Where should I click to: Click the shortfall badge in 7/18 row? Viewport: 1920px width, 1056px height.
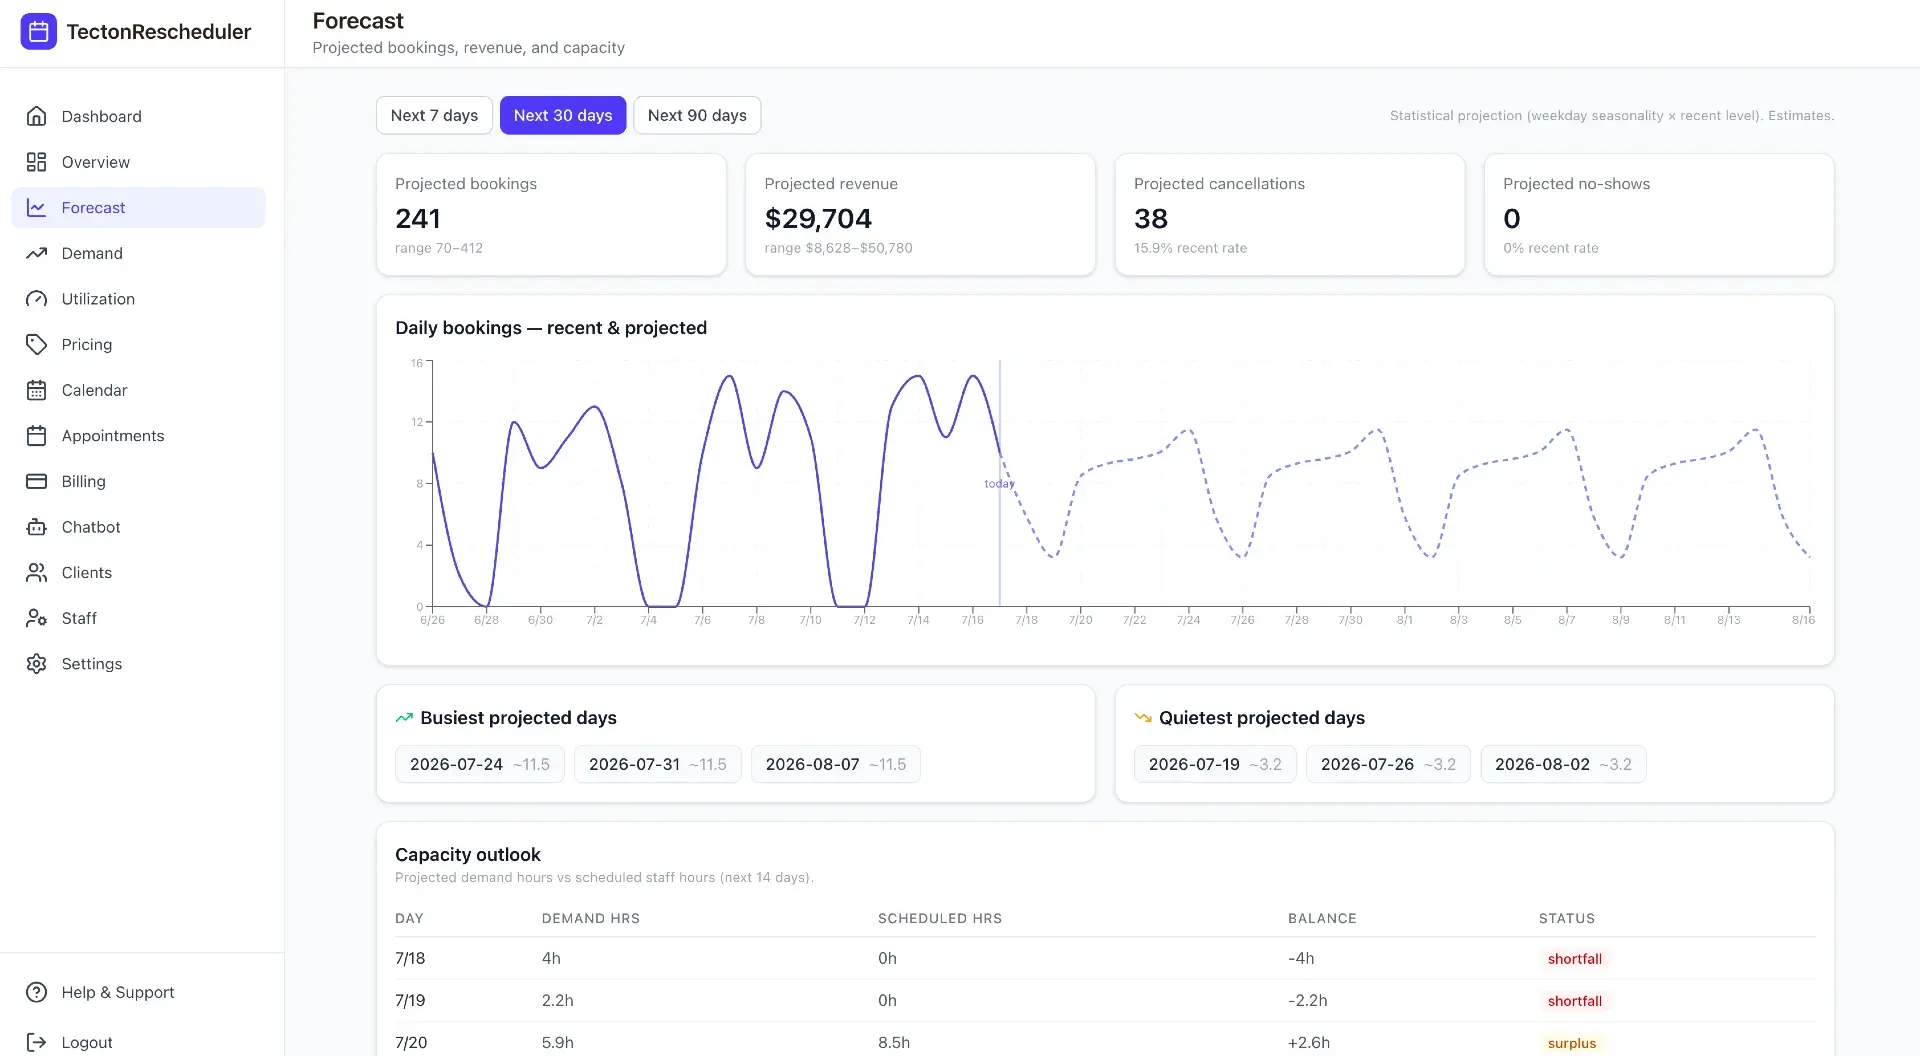coord(1575,959)
